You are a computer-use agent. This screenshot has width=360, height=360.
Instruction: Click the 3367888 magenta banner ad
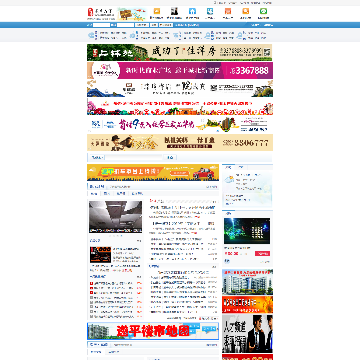[180, 71]
